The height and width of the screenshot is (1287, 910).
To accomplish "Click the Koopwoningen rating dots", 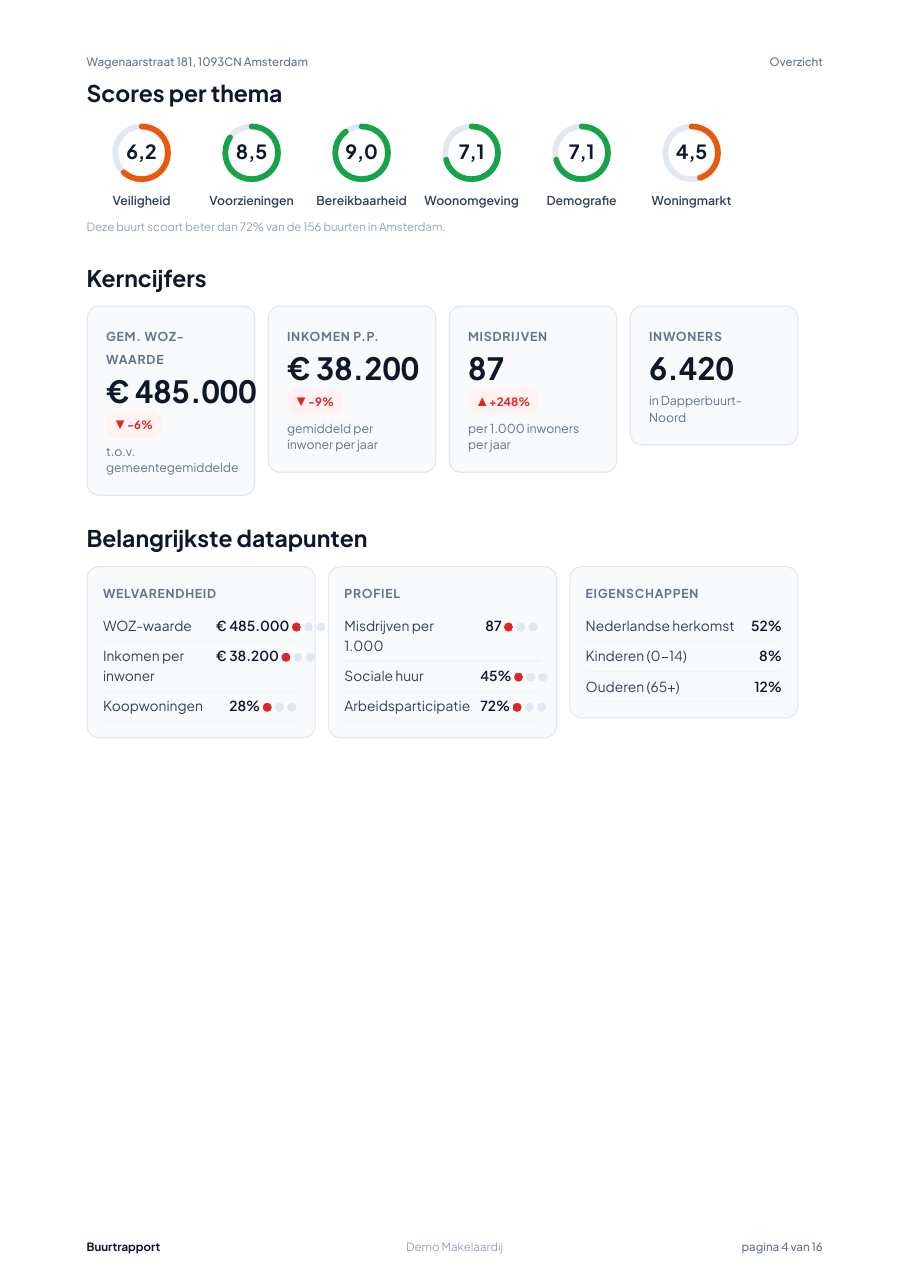I will (x=279, y=707).
